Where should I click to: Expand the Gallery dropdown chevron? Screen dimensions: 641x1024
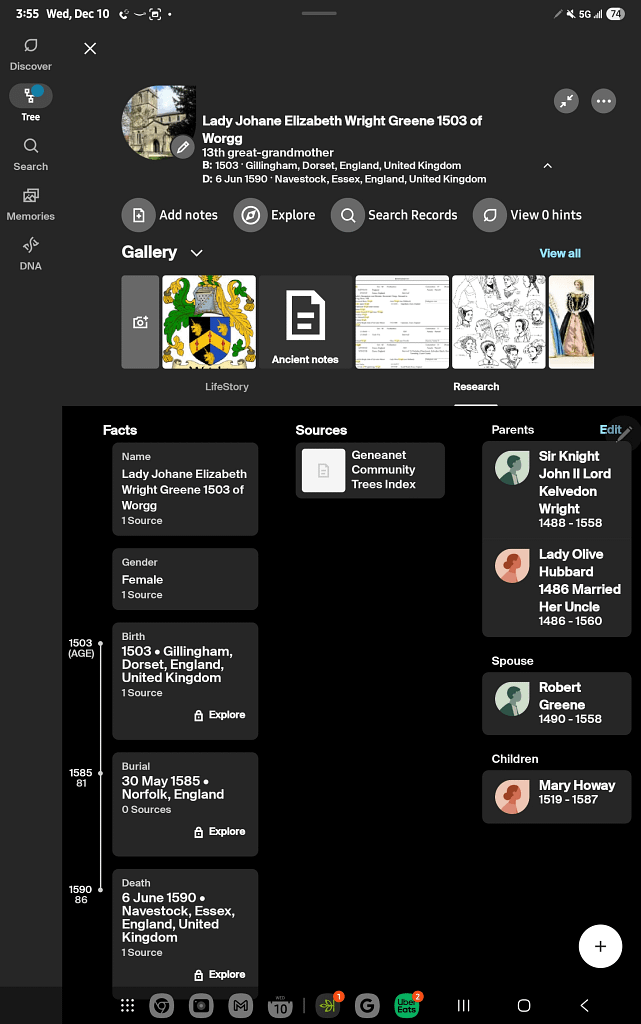(197, 253)
